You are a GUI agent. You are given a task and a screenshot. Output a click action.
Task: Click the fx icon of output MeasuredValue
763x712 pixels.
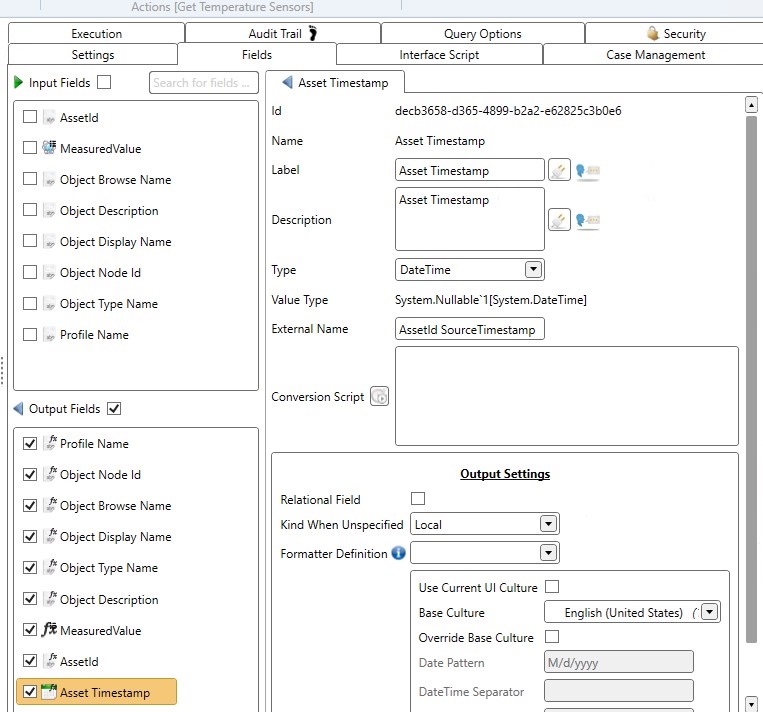pos(49,629)
